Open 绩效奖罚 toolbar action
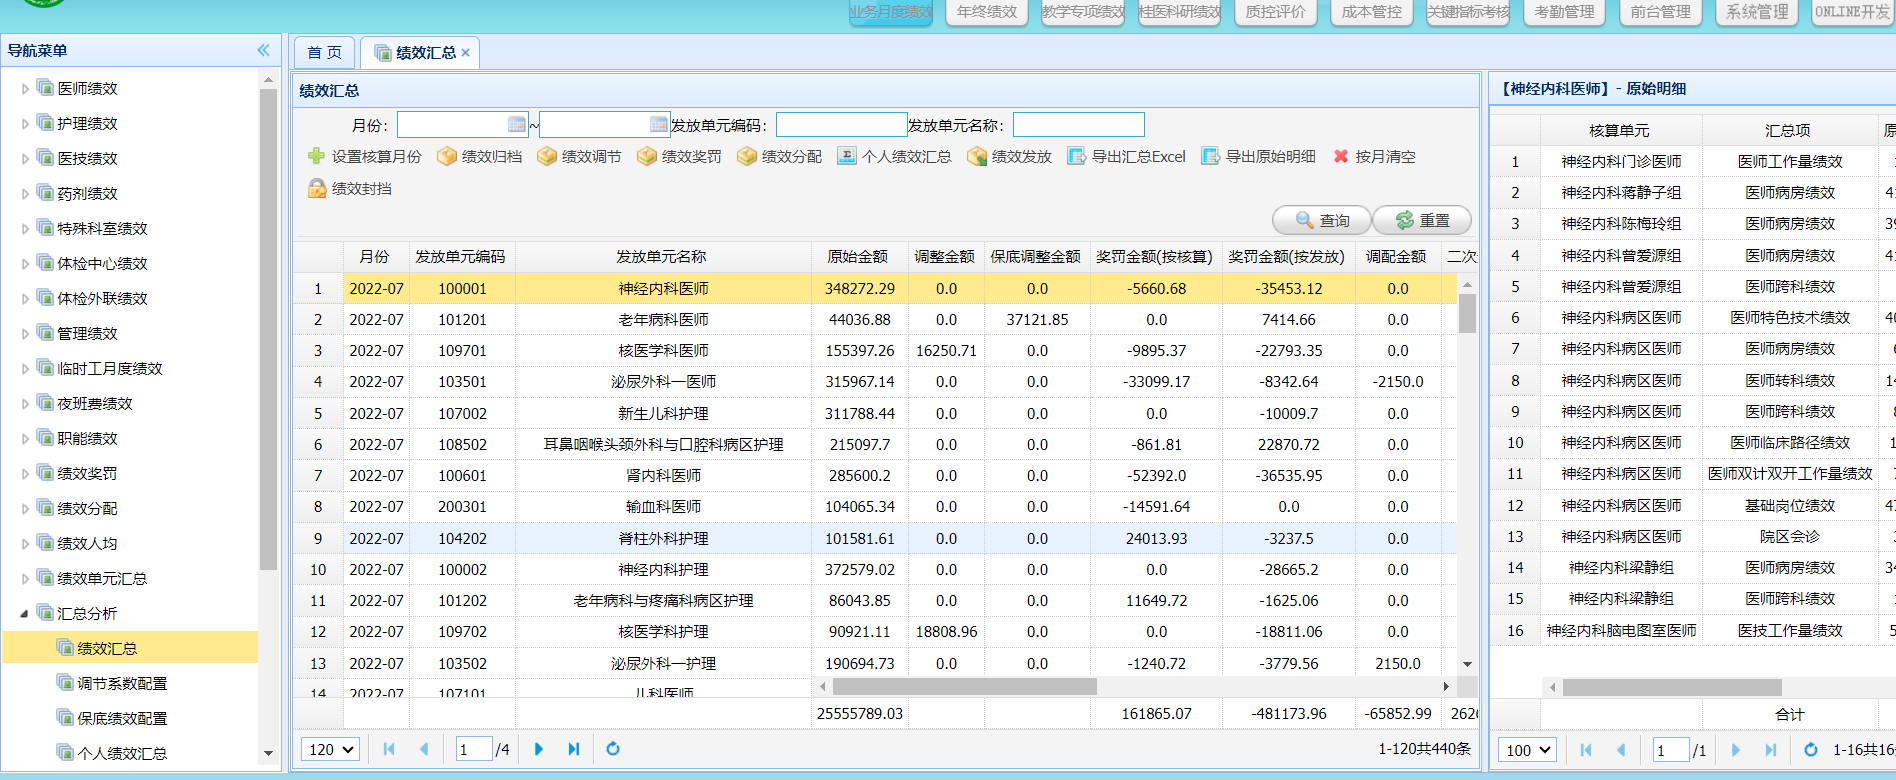 pyautogui.click(x=680, y=157)
